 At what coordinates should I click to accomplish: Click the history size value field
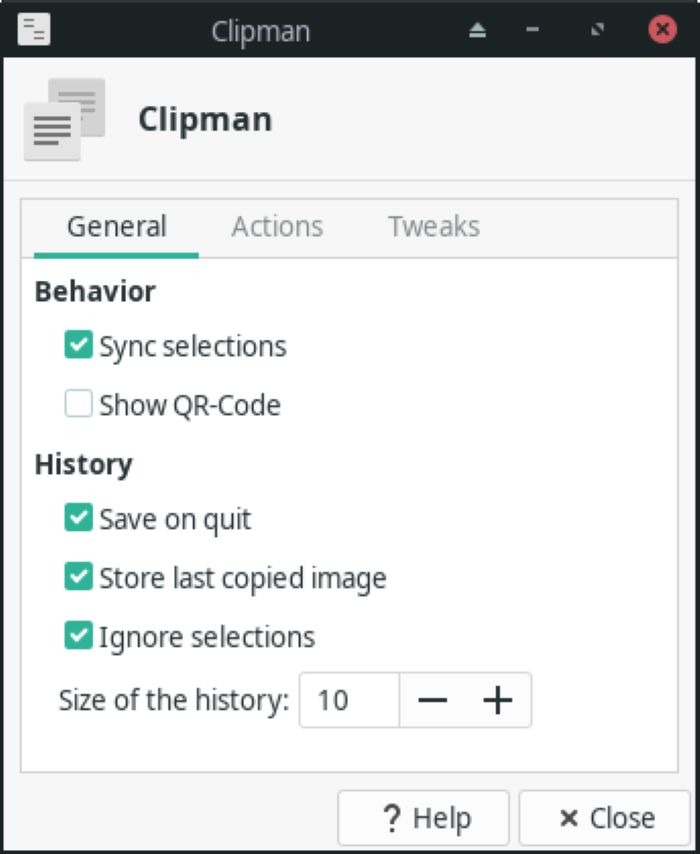(x=350, y=700)
